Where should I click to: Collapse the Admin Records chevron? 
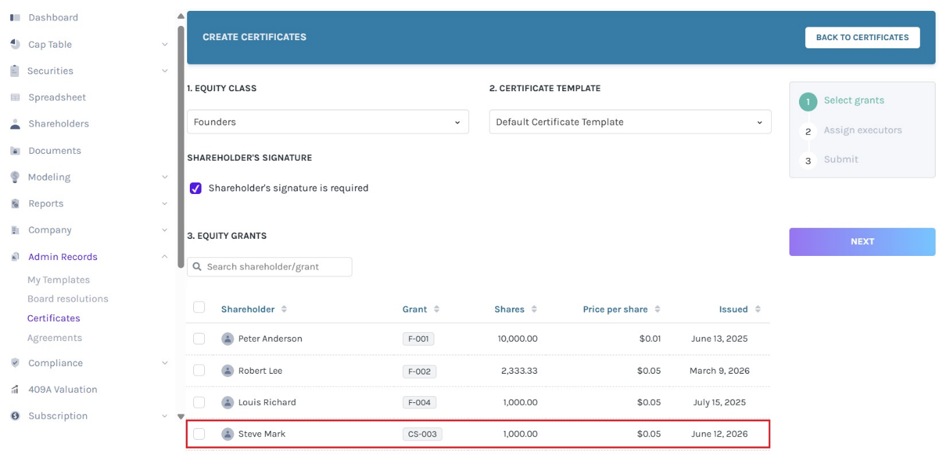click(x=165, y=256)
